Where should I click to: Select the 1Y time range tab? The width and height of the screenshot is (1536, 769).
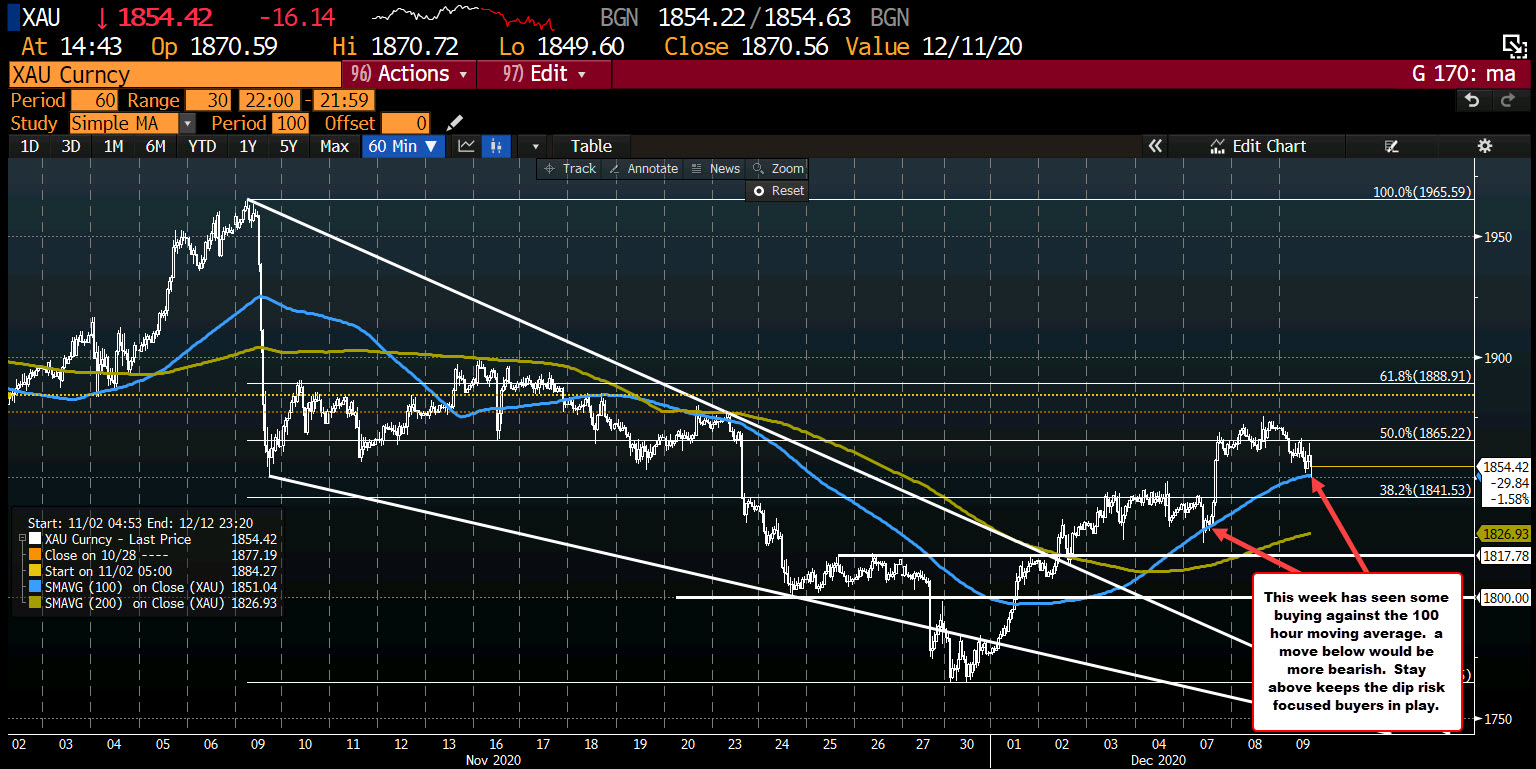tap(247, 146)
